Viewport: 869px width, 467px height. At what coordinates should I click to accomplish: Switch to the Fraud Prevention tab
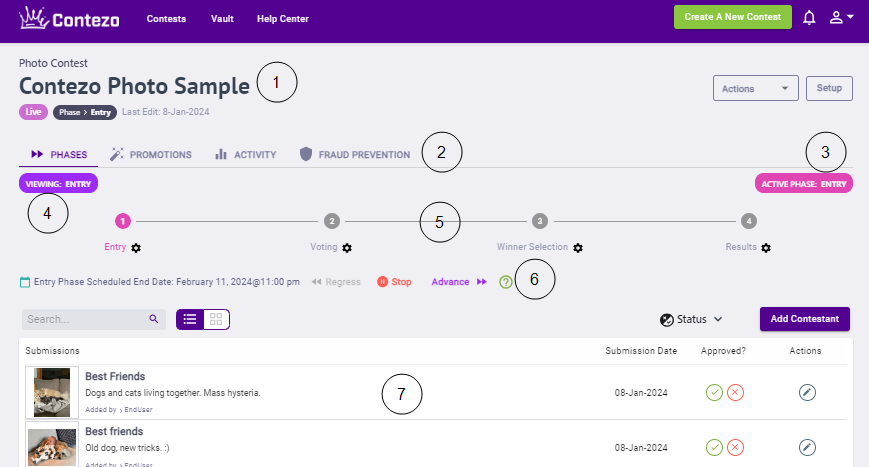point(355,155)
